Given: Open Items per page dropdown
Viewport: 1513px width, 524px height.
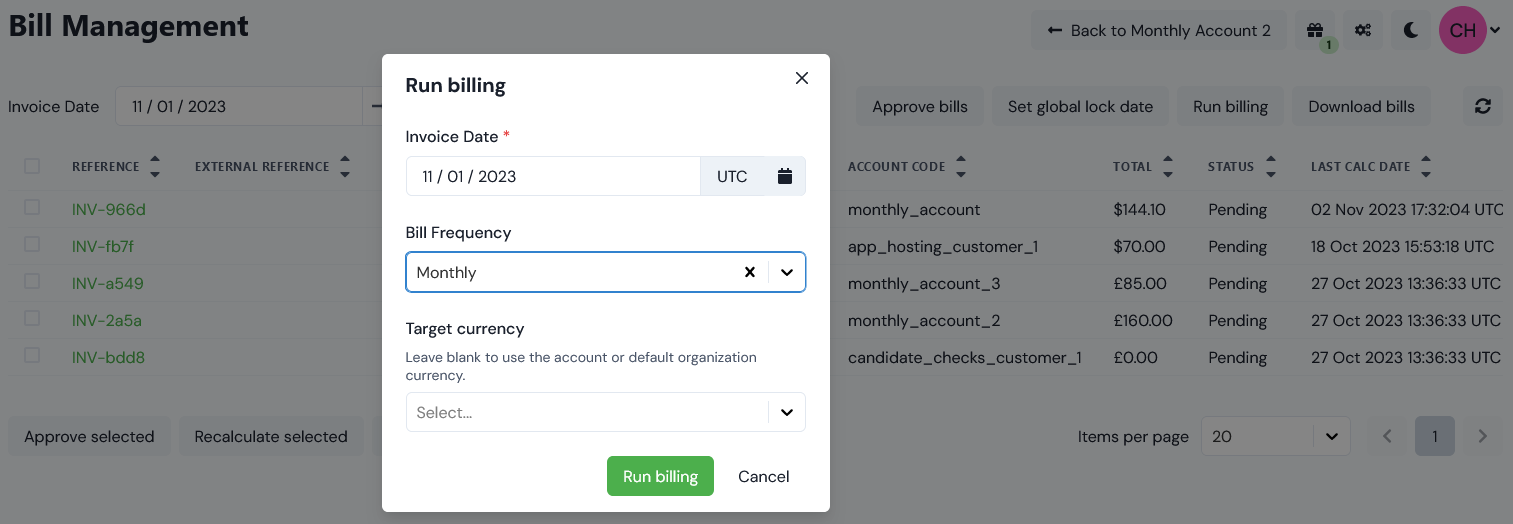Looking at the screenshot, I should pos(1275,437).
